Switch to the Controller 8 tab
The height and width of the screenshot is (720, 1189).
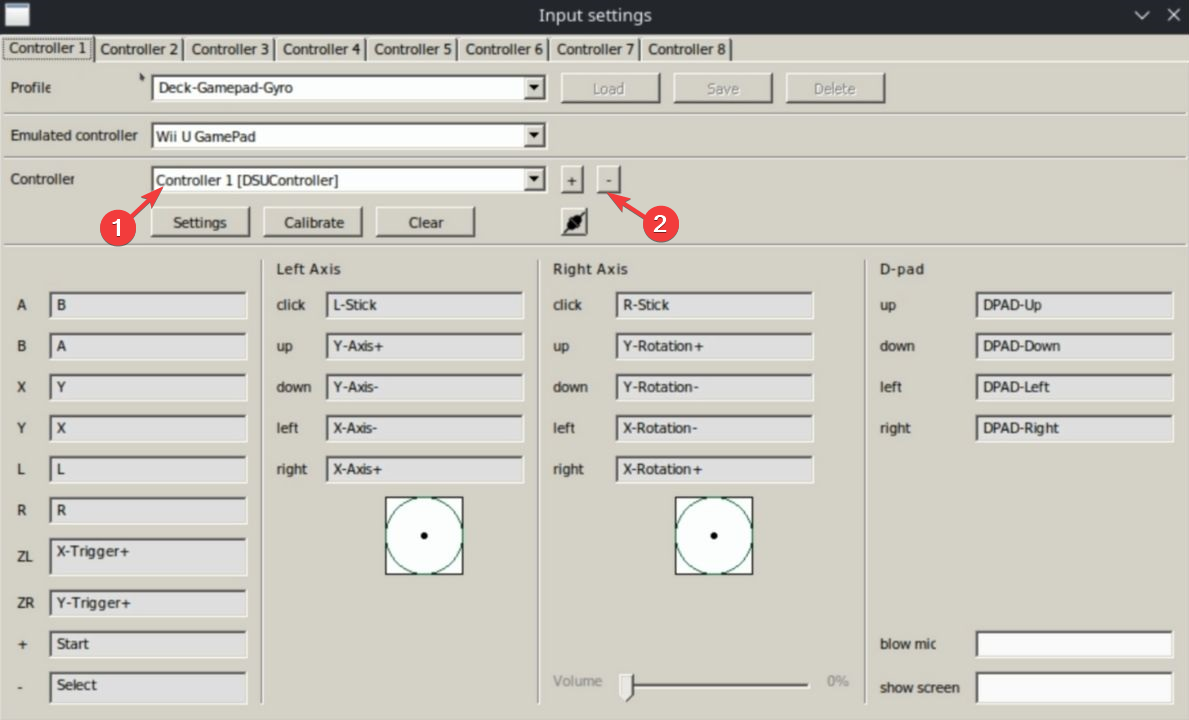point(686,49)
